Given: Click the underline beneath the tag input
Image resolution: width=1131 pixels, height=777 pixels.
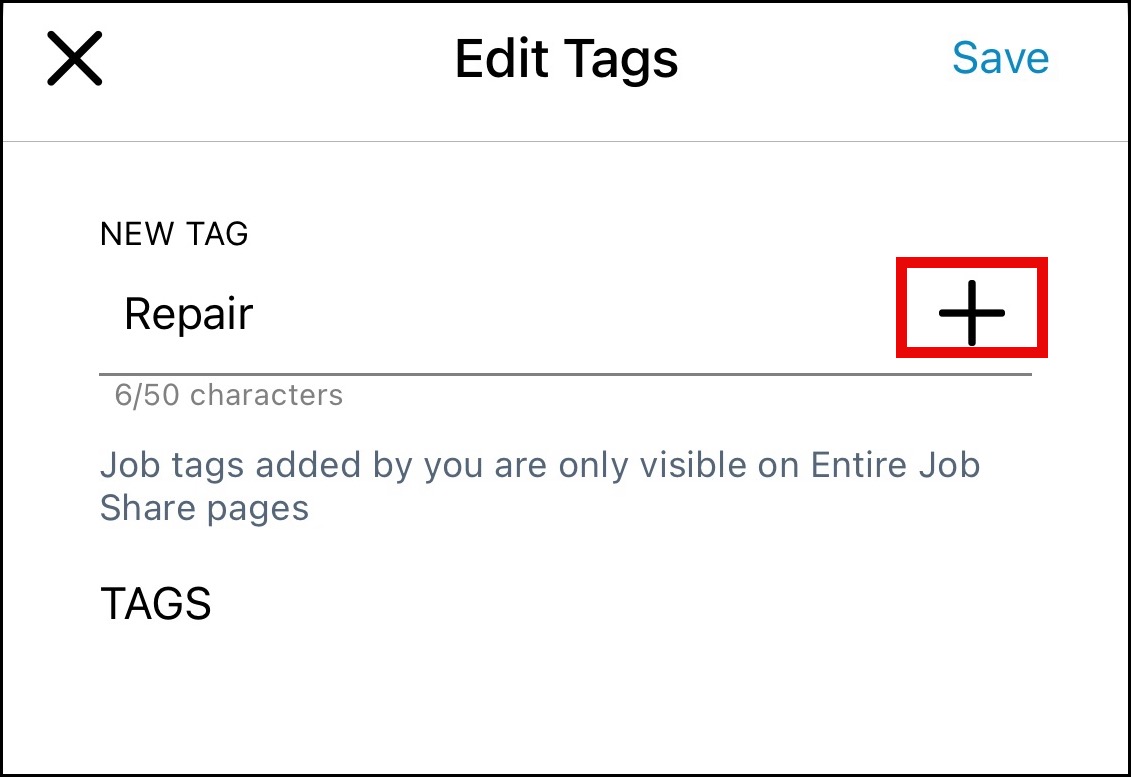Looking at the screenshot, I should (565, 374).
